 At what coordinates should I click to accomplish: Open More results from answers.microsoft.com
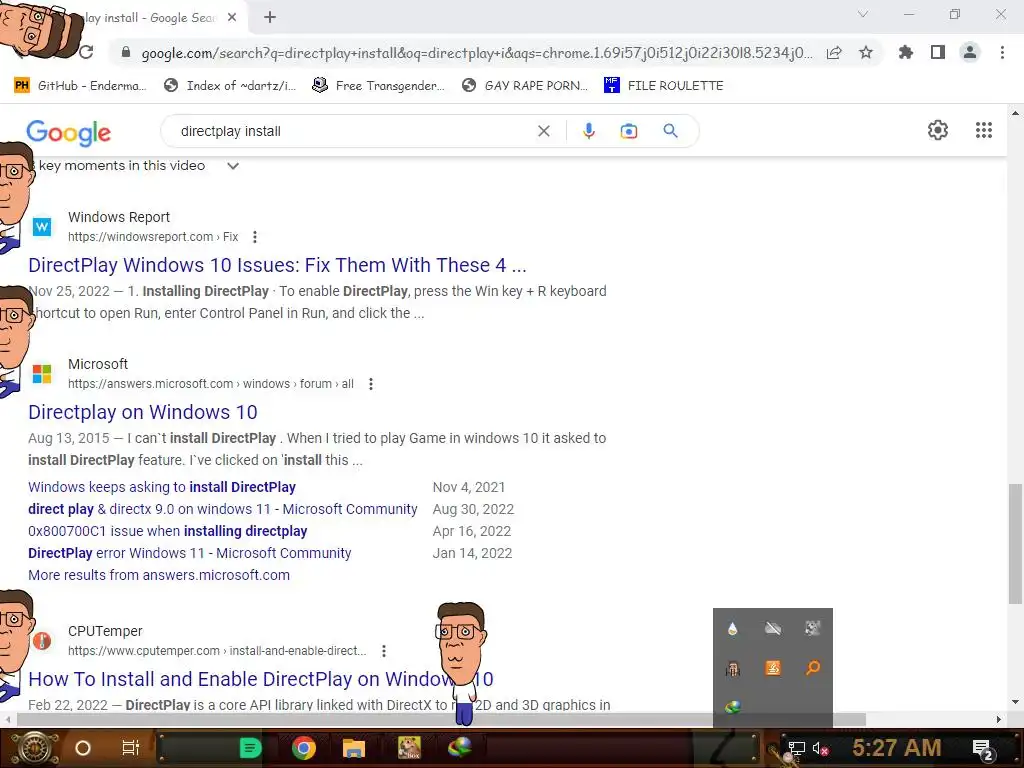(x=159, y=575)
